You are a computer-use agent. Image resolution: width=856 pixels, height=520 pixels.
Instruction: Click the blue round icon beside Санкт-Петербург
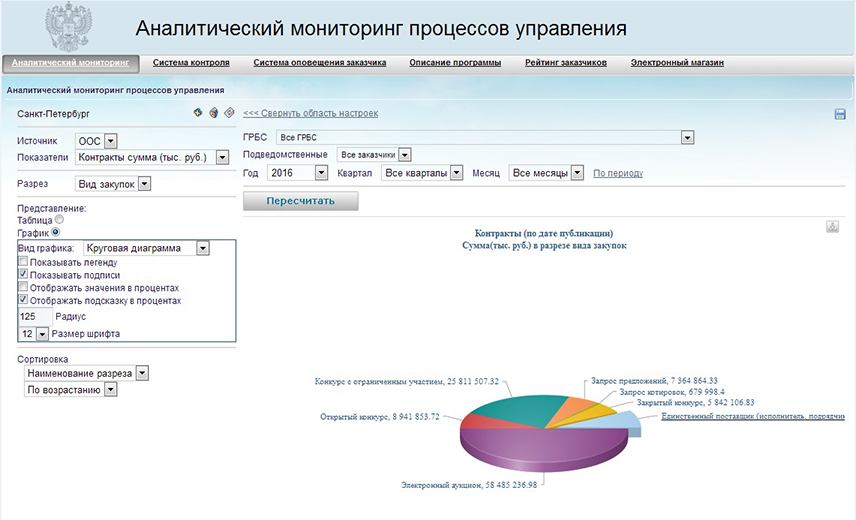198,113
